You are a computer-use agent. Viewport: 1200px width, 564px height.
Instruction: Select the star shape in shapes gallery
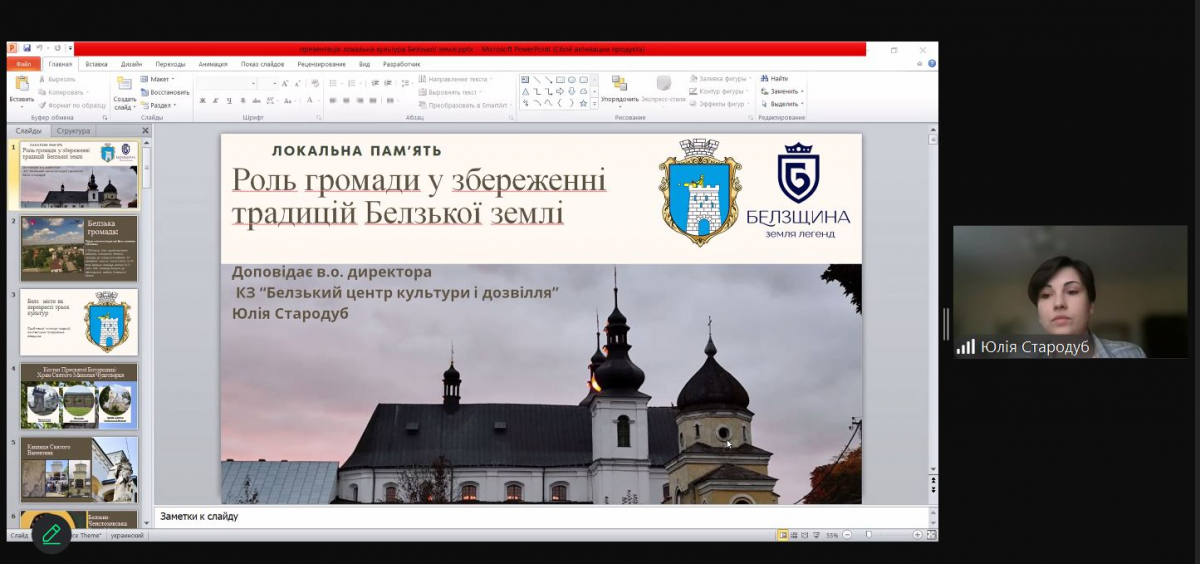pos(584,102)
